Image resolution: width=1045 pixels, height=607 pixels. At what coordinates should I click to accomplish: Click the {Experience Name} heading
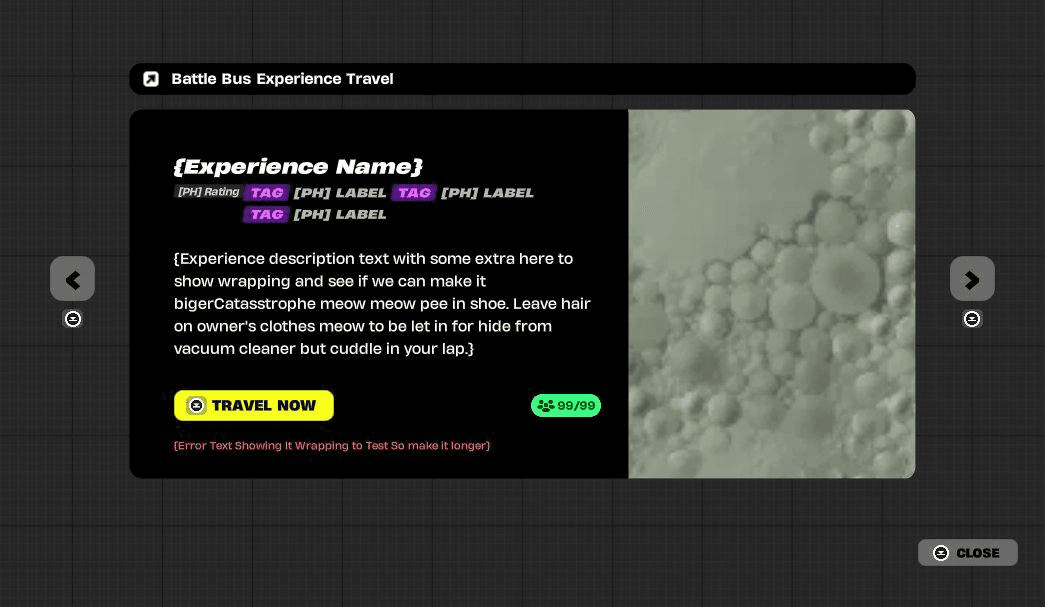coord(298,166)
